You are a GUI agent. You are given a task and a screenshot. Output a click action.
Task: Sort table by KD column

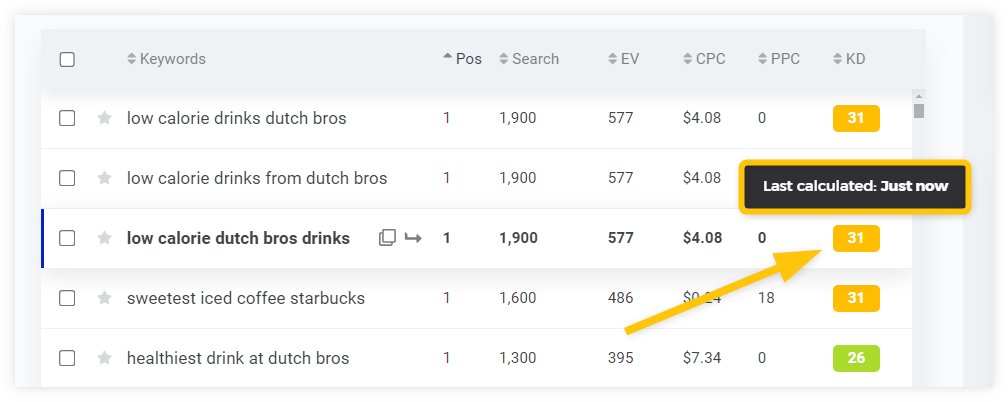tap(849, 59)
